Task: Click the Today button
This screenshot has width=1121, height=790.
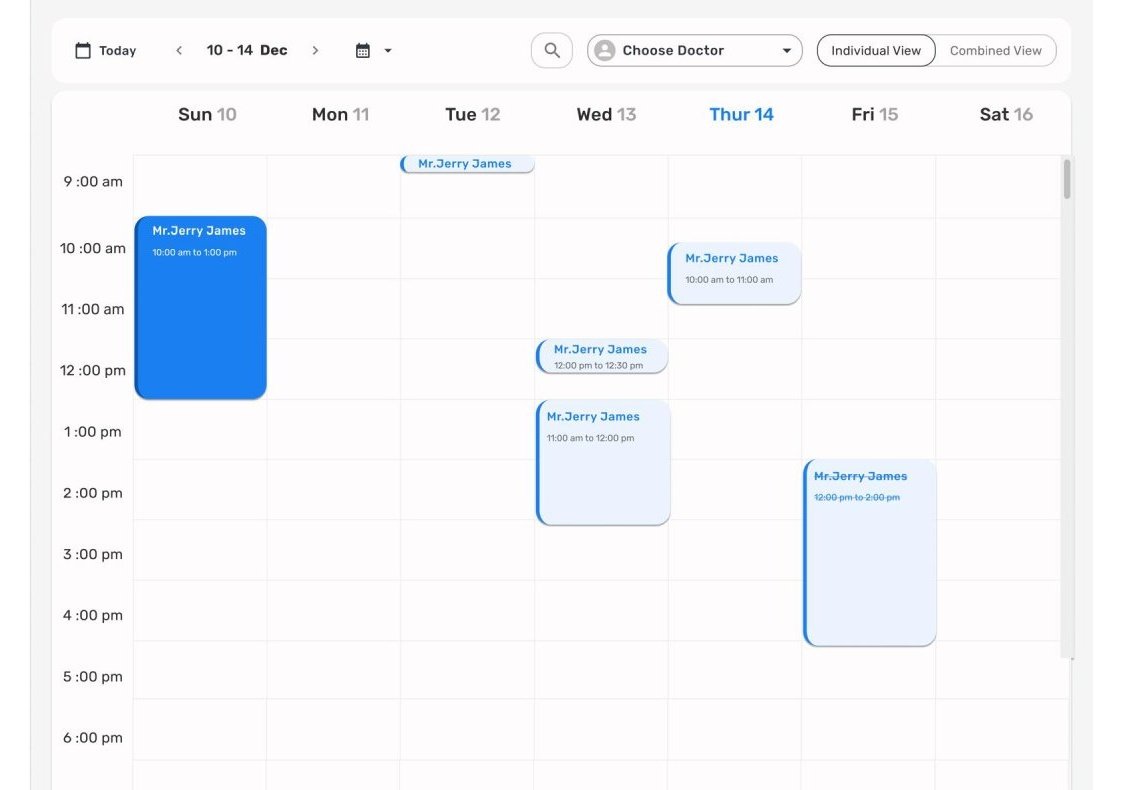Action: pyautogui.click(x=104, y=49)
